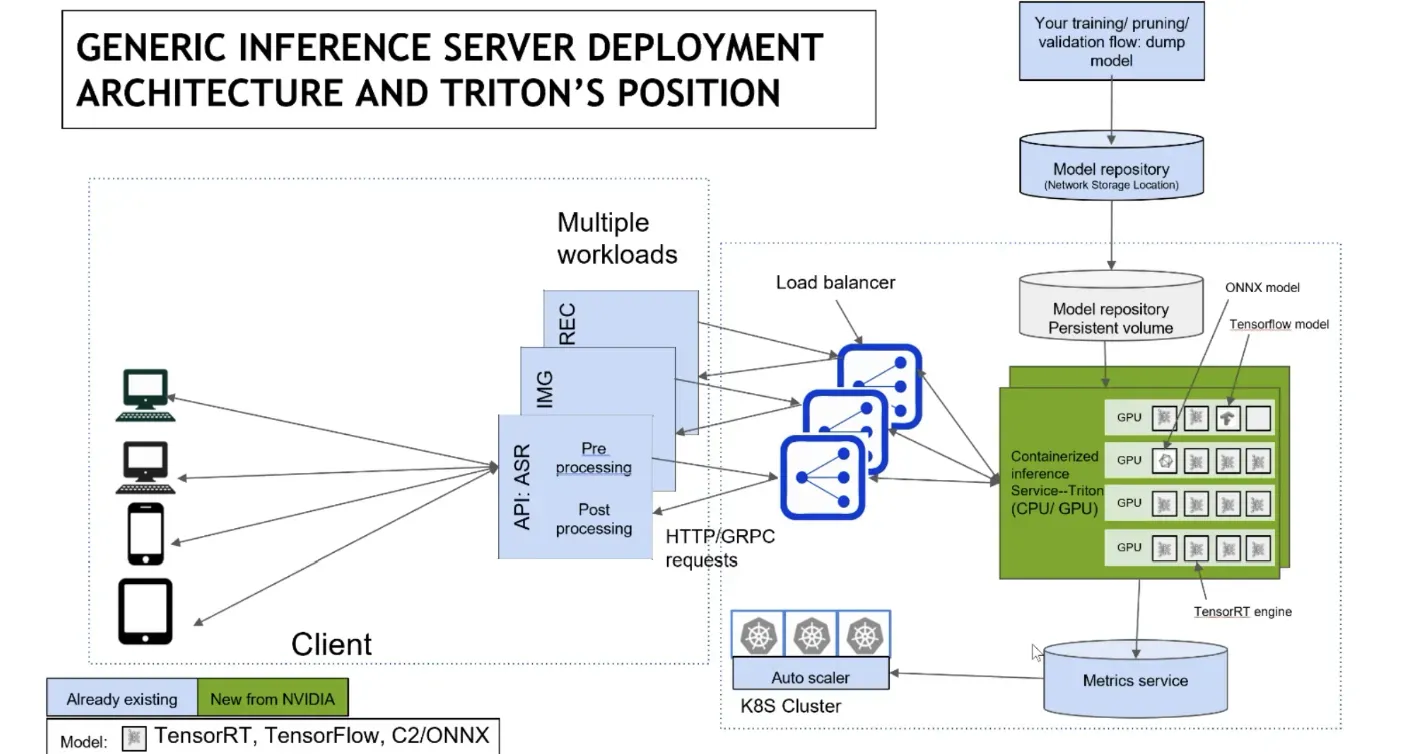Select the rightmost Kubernetes wheel icon
The height and width of the screenshot is (754, 1420).
[x=863, y=634]
